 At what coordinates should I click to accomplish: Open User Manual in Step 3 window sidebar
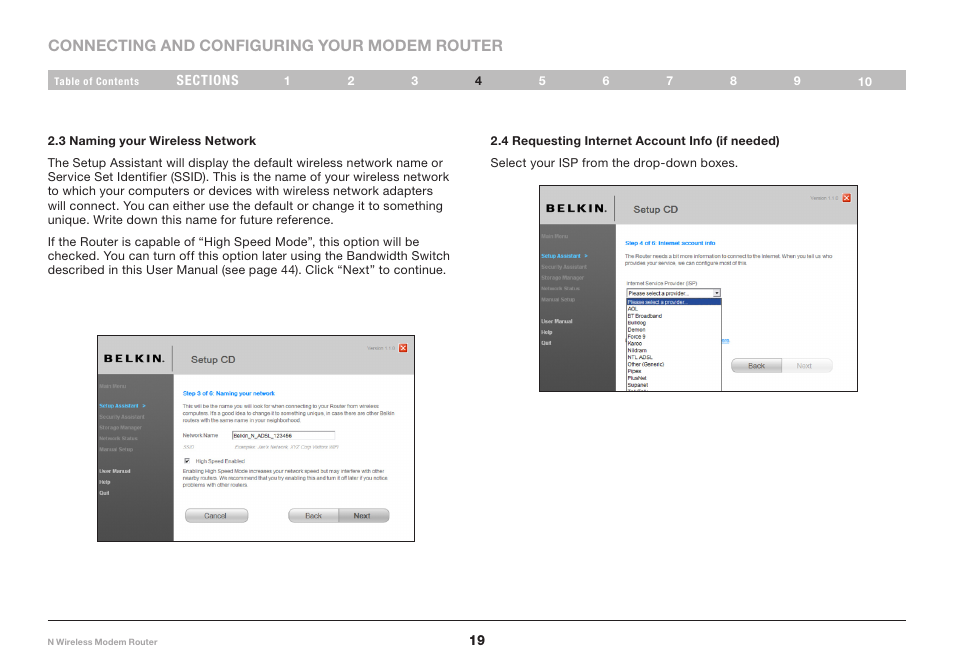click(115, 471)
